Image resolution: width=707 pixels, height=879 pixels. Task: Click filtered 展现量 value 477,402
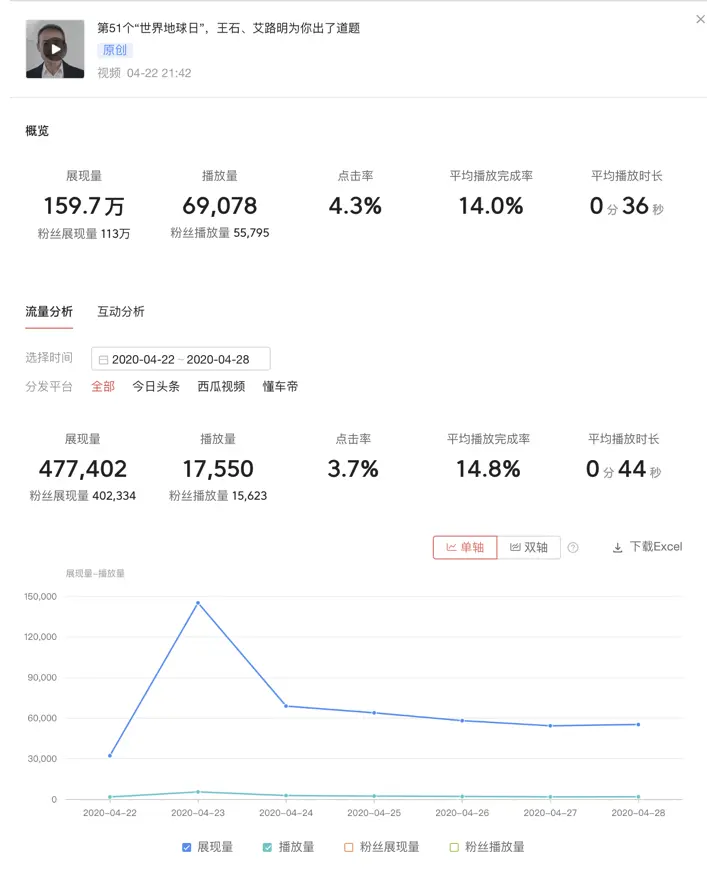(83, 469)
